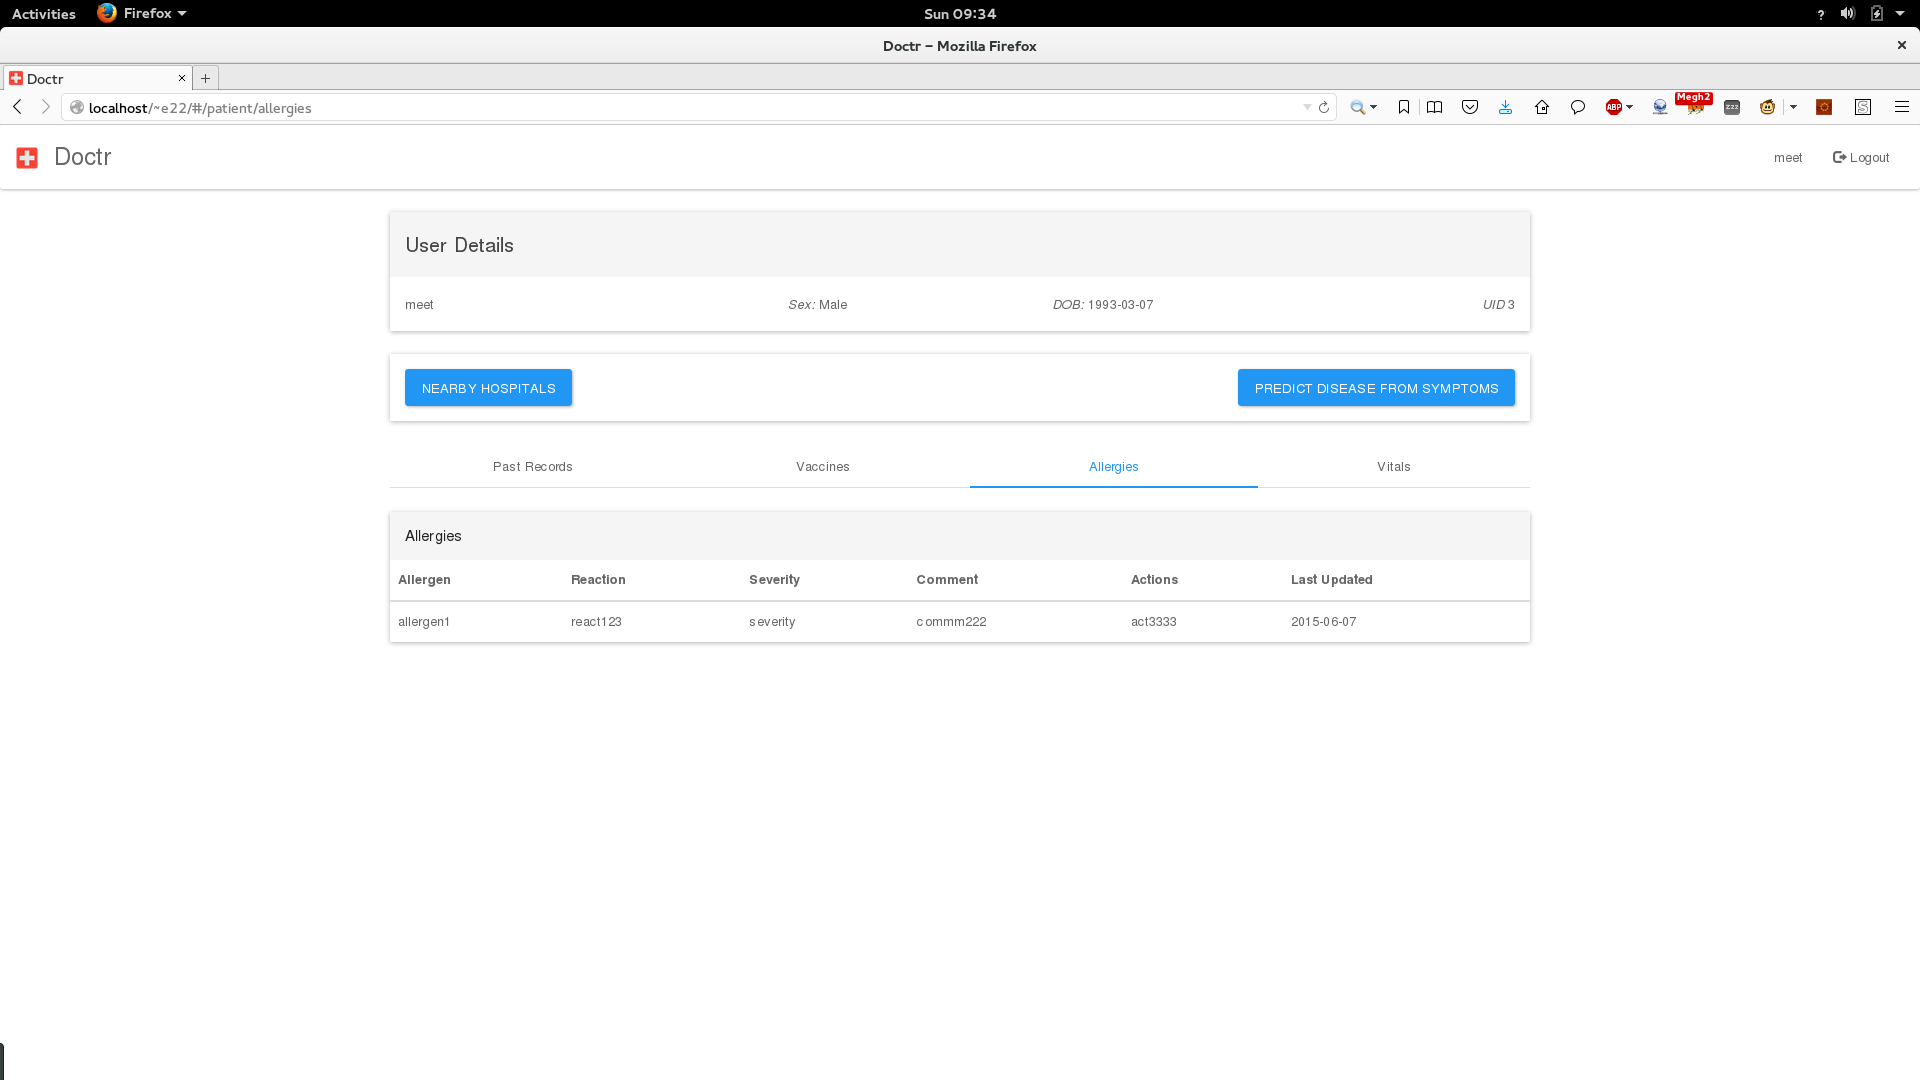Screen dimensions: 1920x1080
Task: Click the Greasemonkey monkey icon
Action: (1767, 107)
